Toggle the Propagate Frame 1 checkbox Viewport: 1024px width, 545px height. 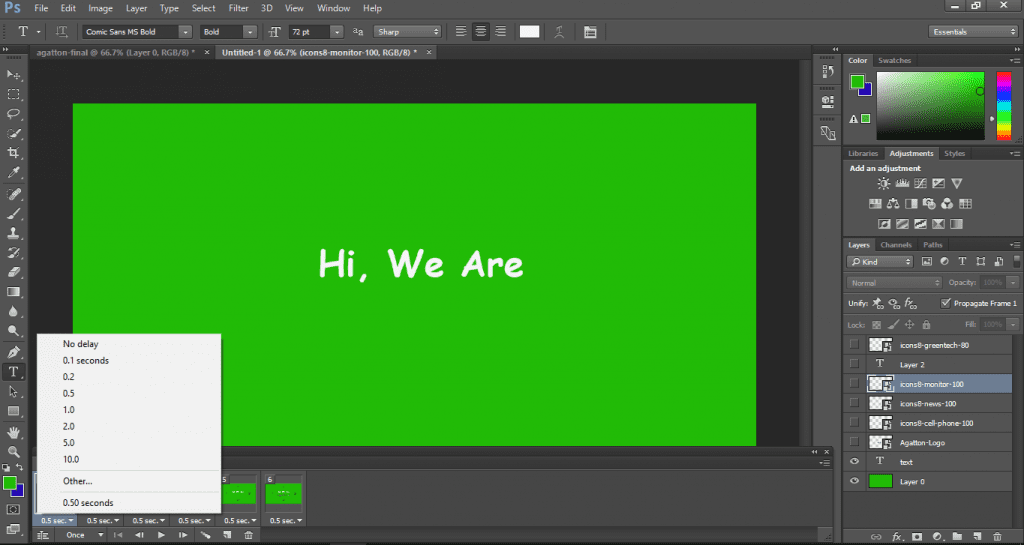[x=946, y=303]
